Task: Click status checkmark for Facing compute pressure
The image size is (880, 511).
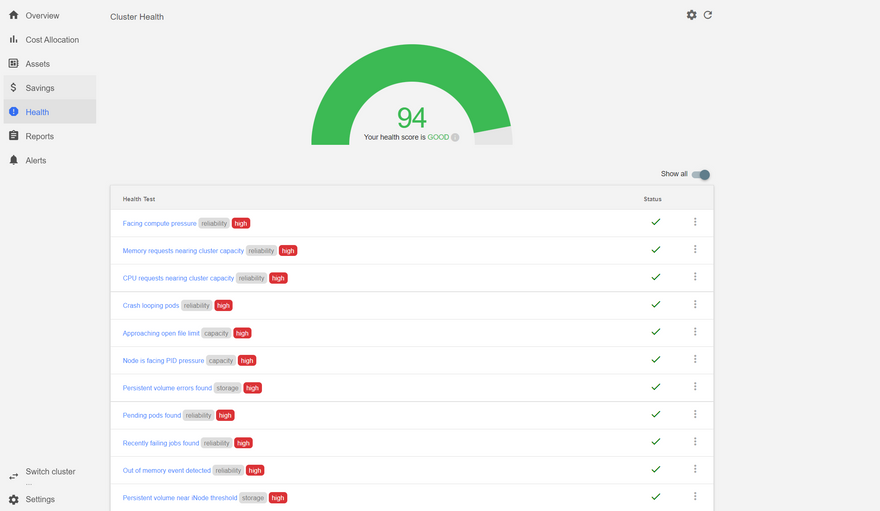Action: (x=656, y=222)
